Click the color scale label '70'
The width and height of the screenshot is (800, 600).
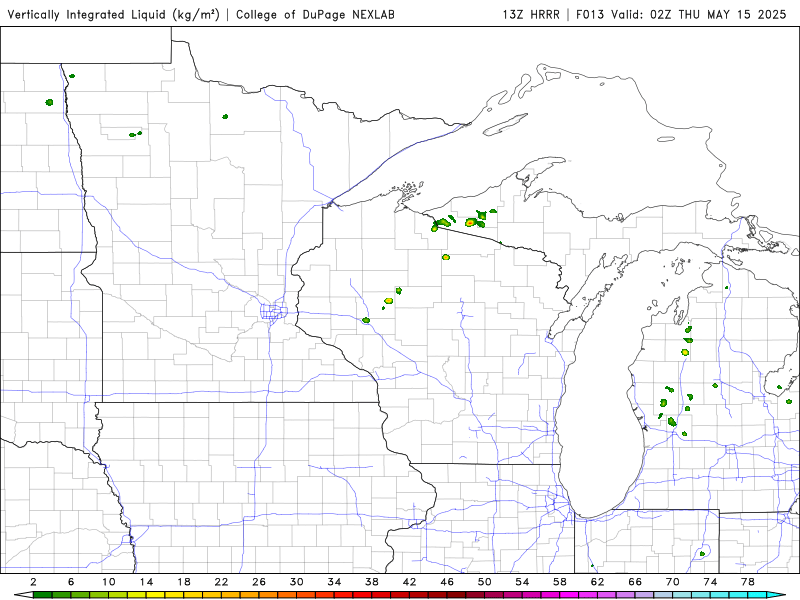pyautogui.click(x=673, y=582)
